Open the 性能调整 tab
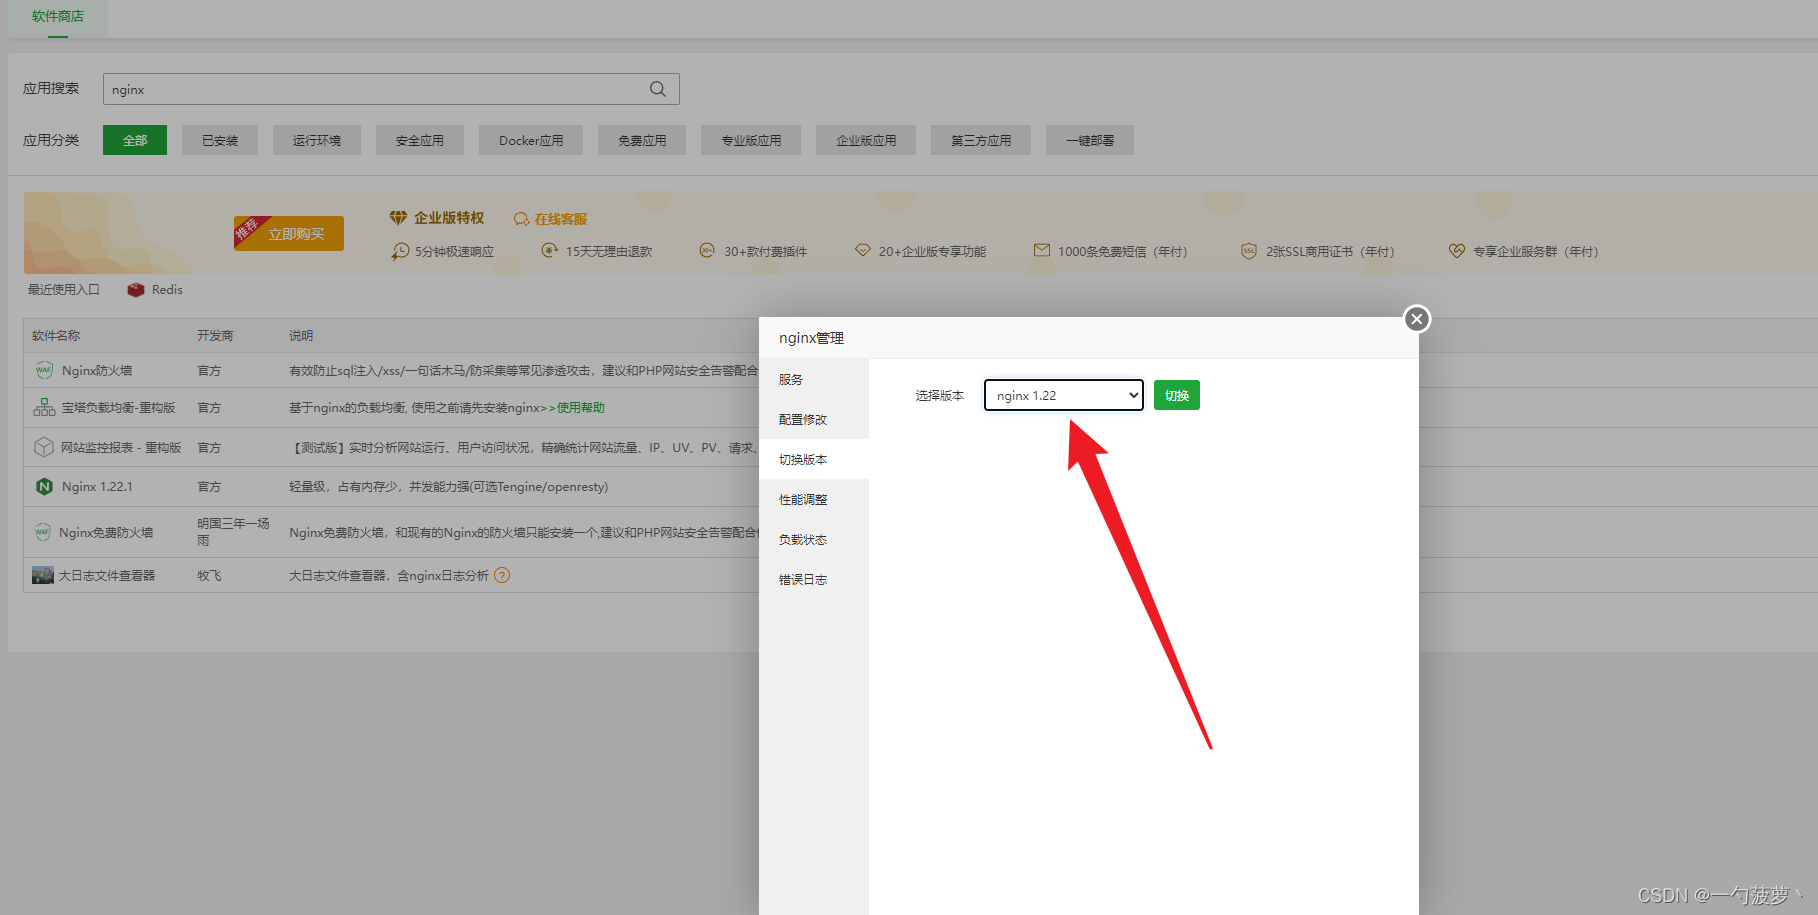 click(814, 499)
